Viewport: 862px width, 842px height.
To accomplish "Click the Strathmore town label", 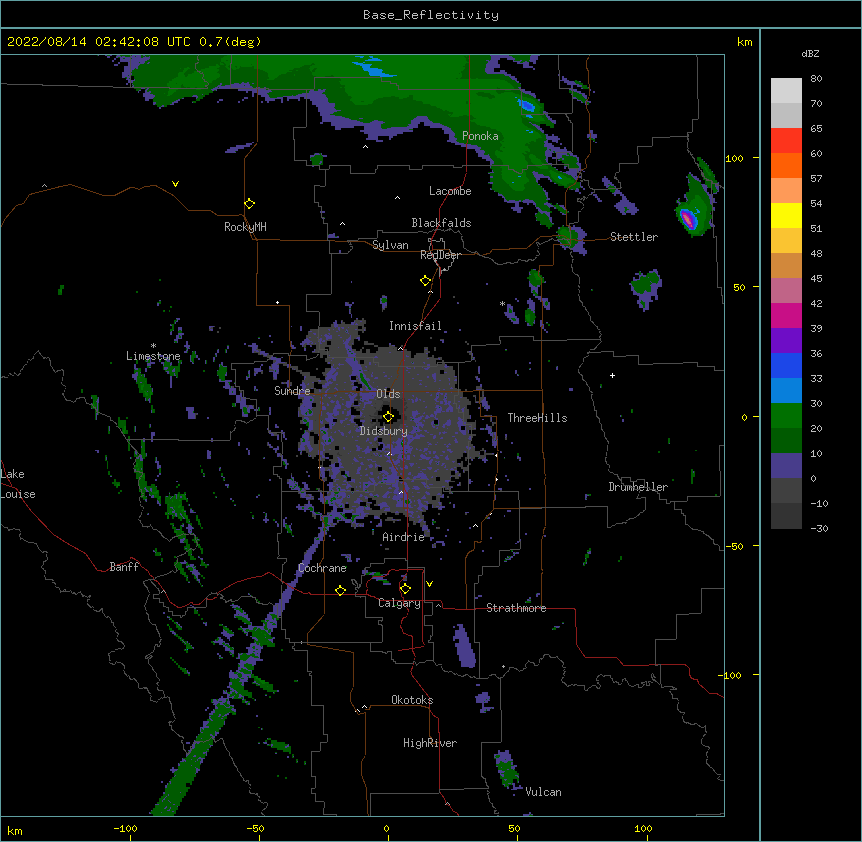I will 516,608.
